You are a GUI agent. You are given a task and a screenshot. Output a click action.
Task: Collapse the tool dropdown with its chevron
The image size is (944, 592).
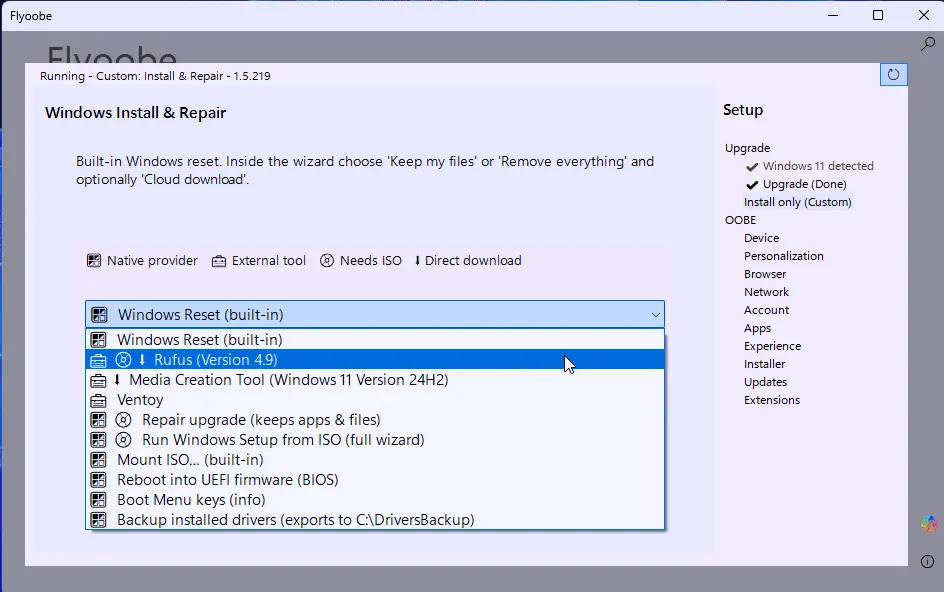point(656,315)
